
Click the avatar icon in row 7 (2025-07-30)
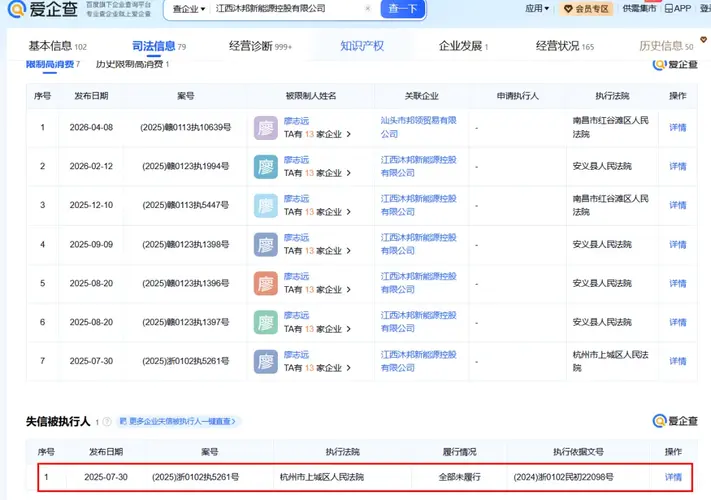[x=266, y=361]
